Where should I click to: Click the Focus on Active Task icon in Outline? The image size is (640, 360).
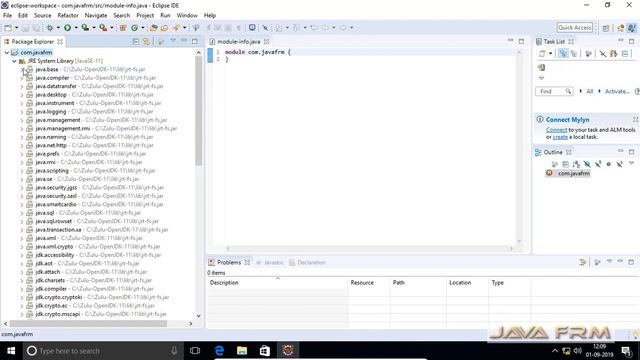click(555, 164)
